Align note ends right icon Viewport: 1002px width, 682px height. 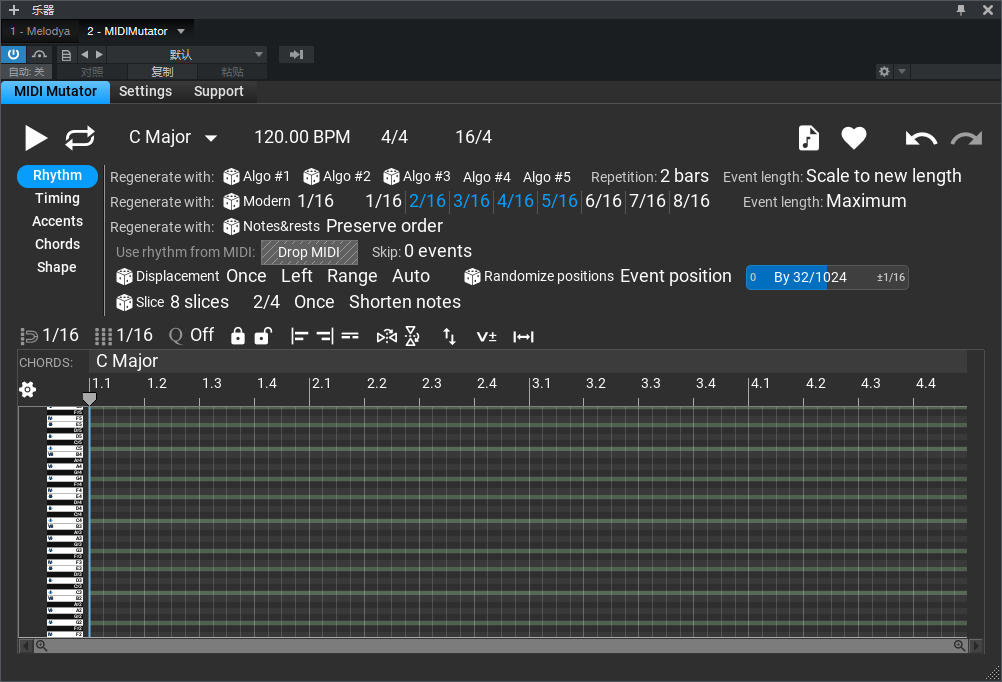click(x=325, y=336)
